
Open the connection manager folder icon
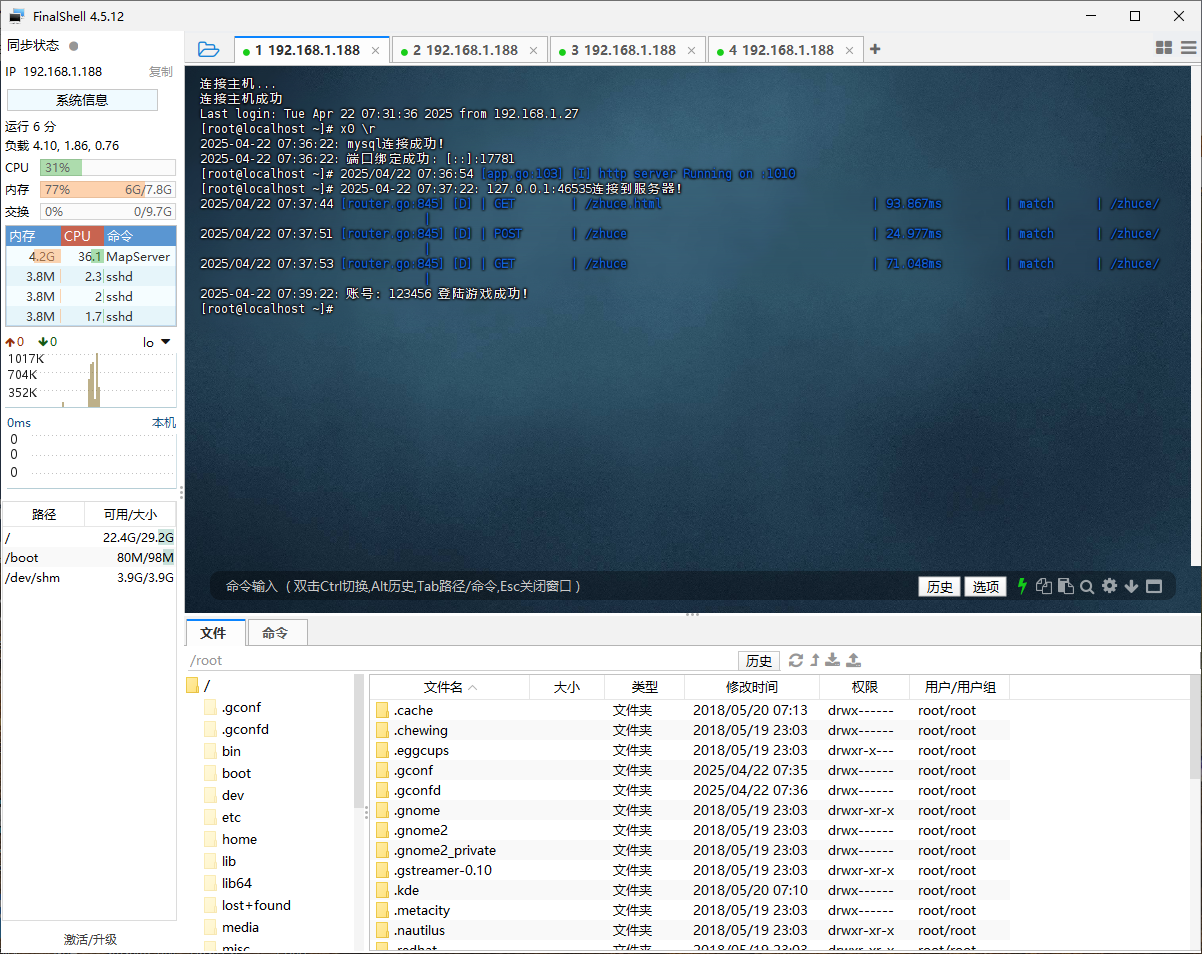[208, 49]
